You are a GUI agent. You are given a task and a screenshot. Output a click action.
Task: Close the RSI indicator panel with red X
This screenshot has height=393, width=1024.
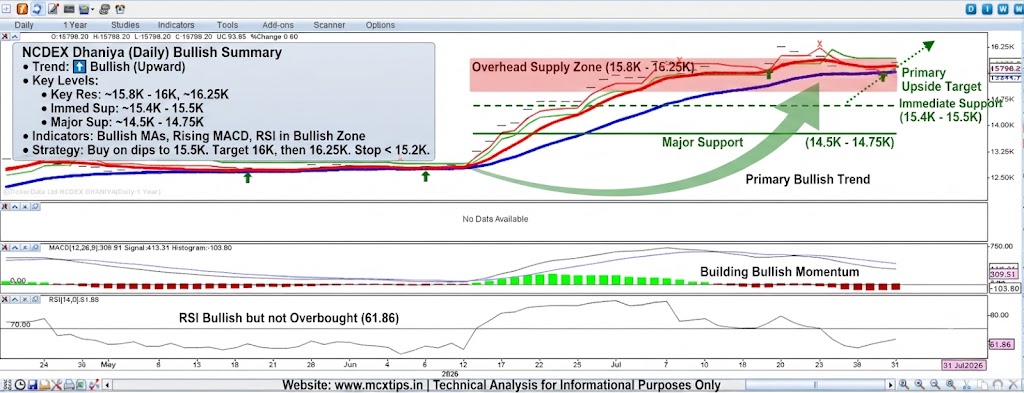coord(5,300)
